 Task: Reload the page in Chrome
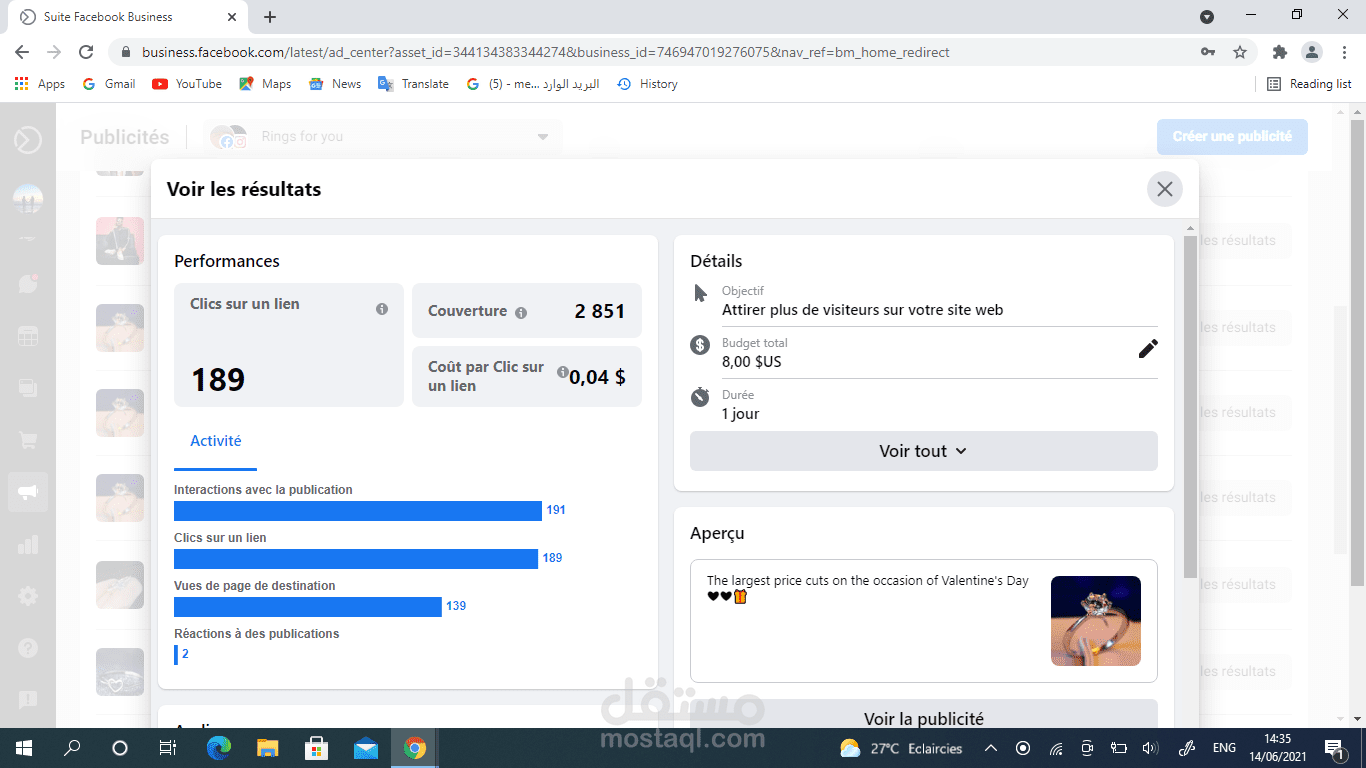tap(86, 52)
